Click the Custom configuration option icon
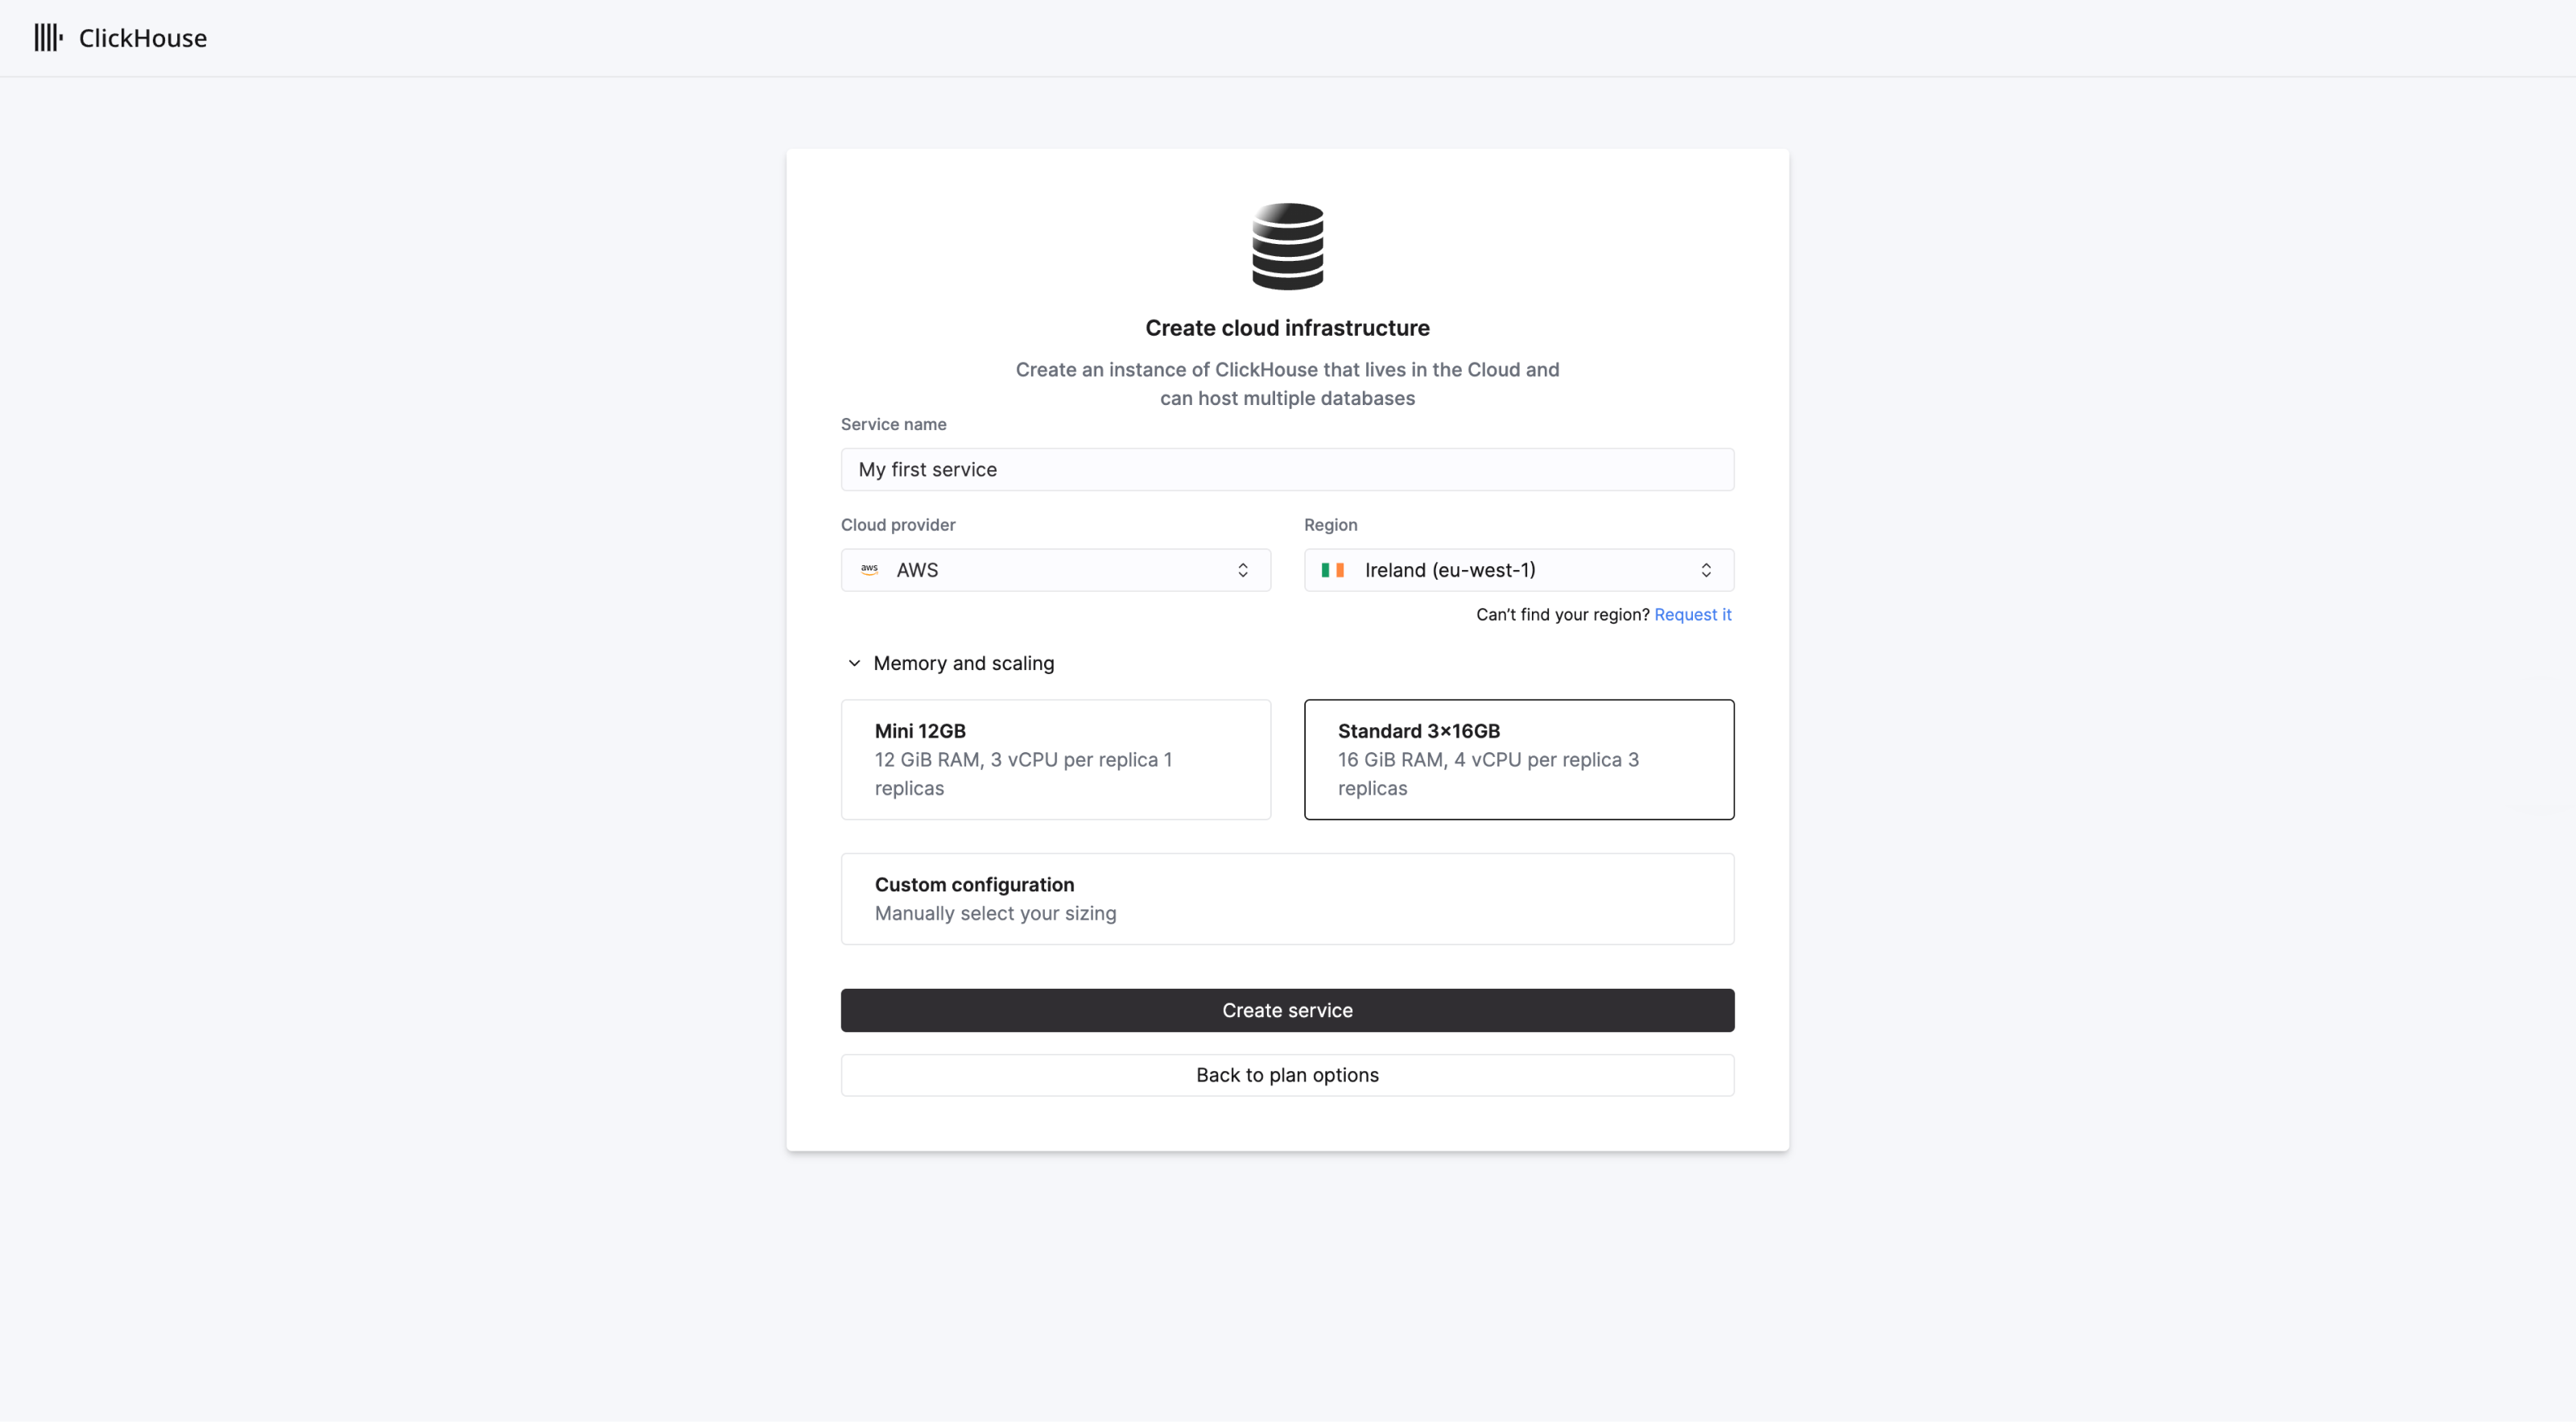The image size is (2576, 1422). [x=1286, y=899]
